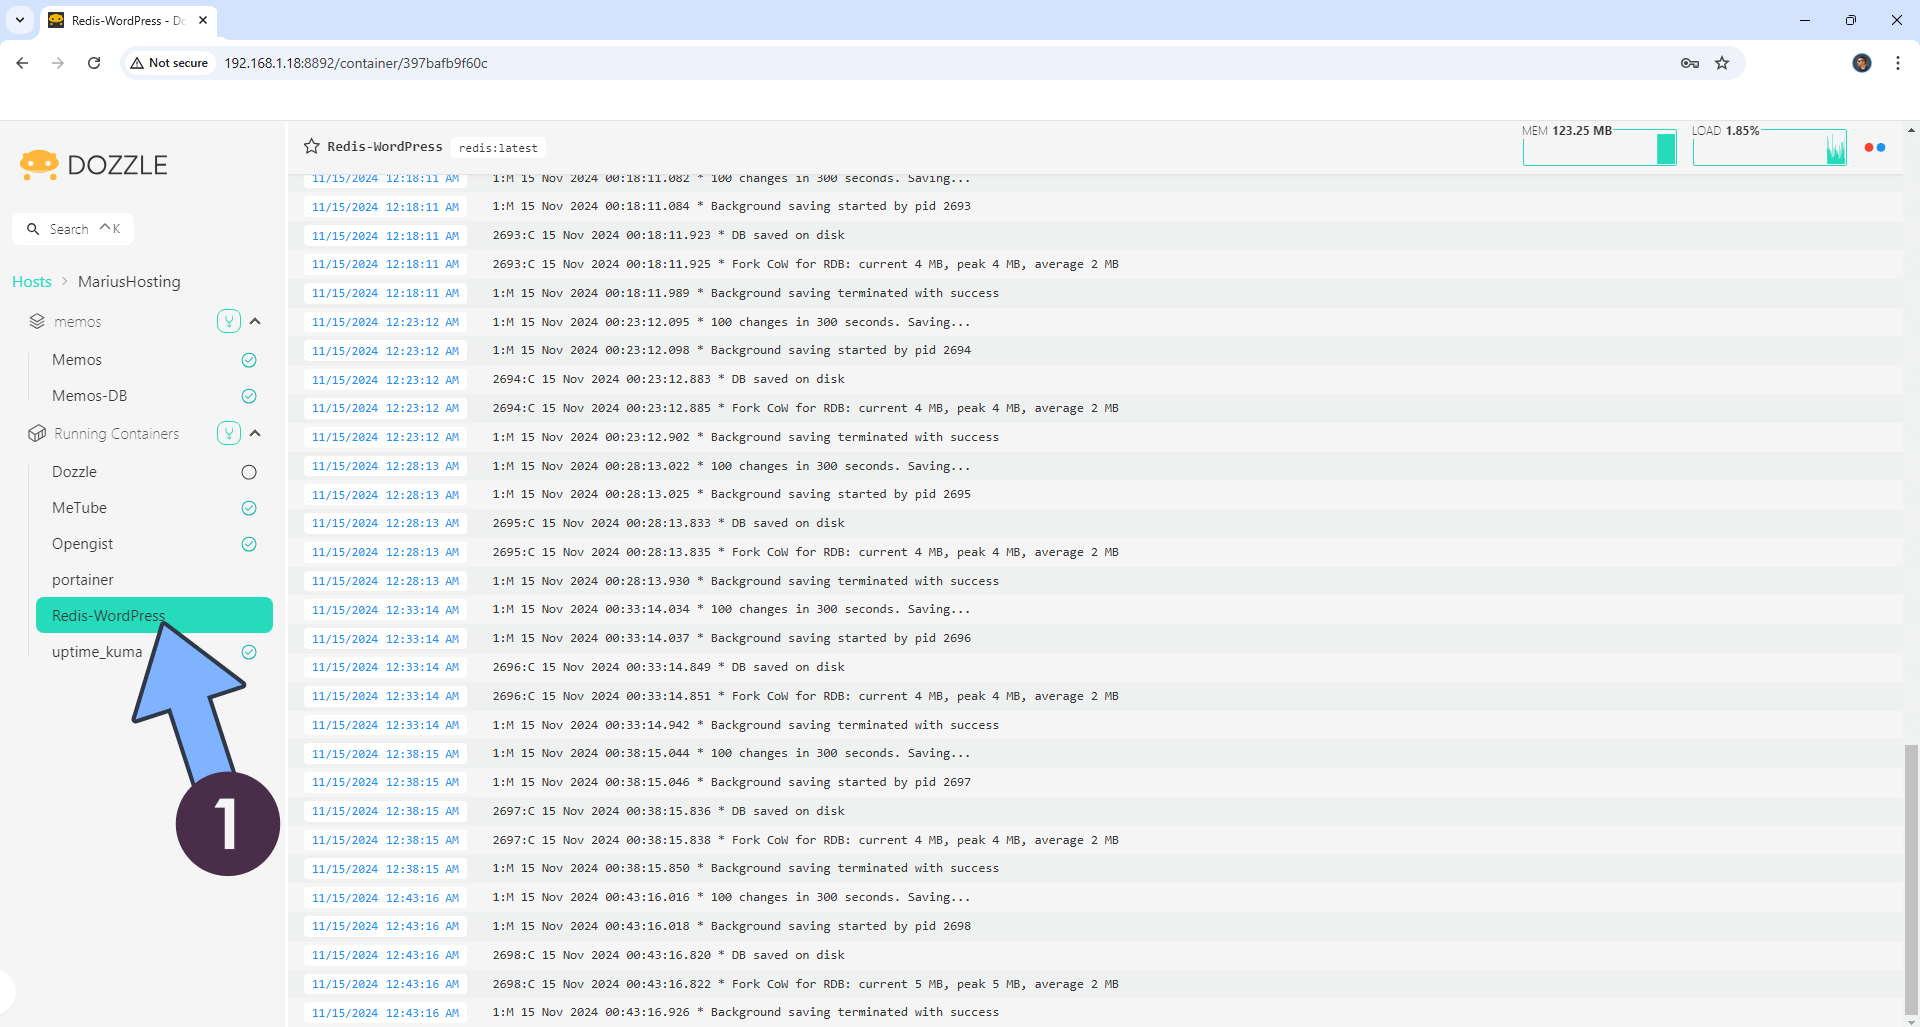This screenshot has height=1027, width=1920.
Task: Open the tab search dropdown arrow
Action: click(20, 20)
